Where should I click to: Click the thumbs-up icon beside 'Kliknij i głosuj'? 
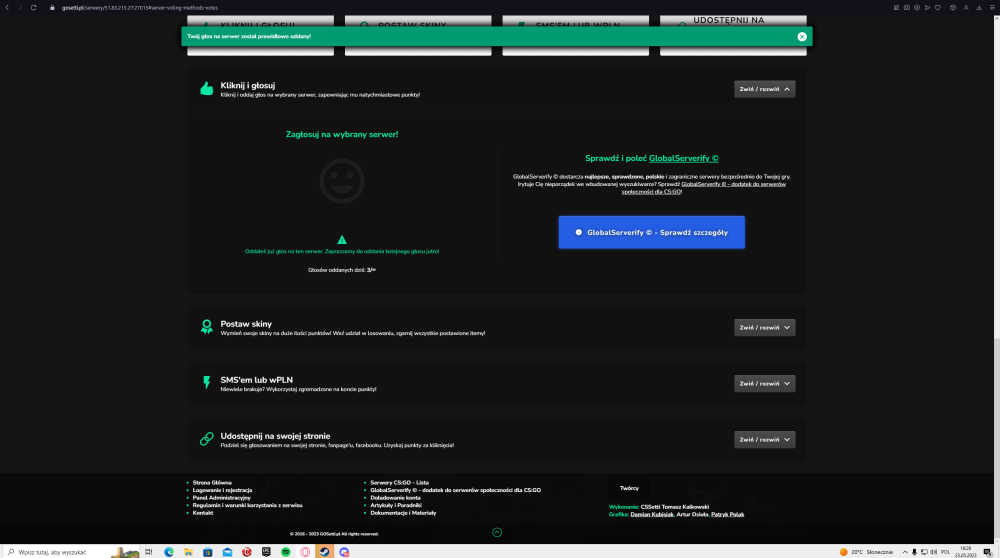click(207, 89)
